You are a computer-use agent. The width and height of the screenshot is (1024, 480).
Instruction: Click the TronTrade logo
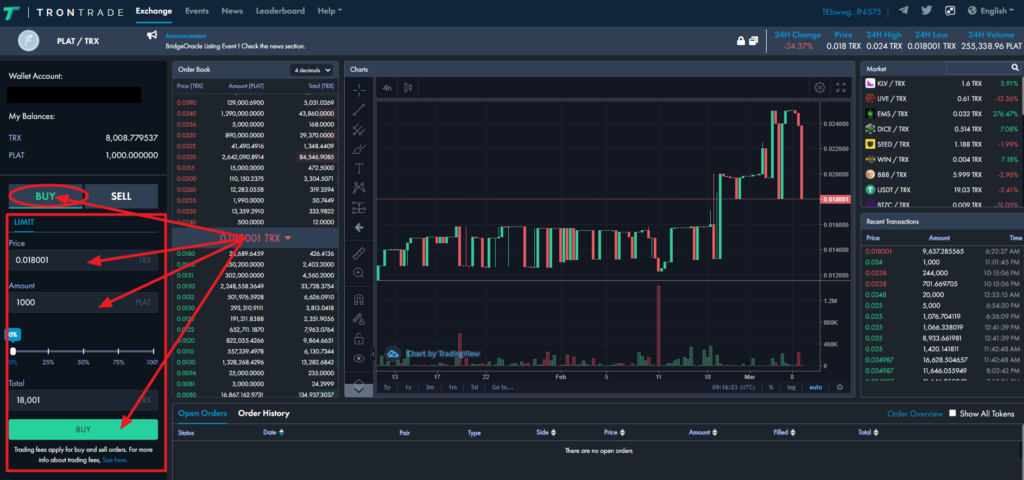[x=62, y=11]
